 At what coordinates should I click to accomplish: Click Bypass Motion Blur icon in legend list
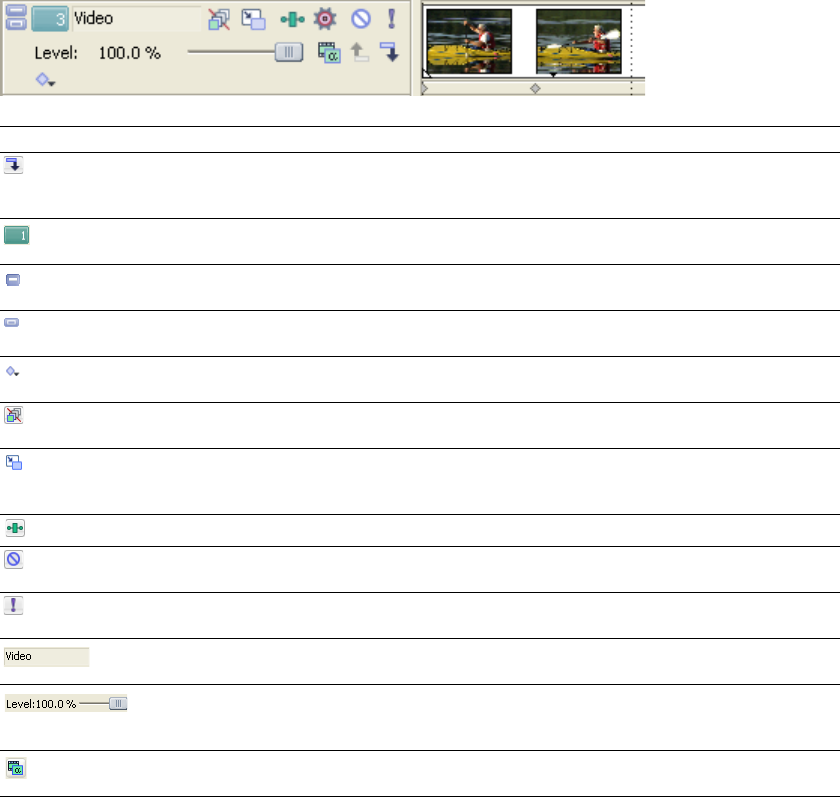point(13,415)
